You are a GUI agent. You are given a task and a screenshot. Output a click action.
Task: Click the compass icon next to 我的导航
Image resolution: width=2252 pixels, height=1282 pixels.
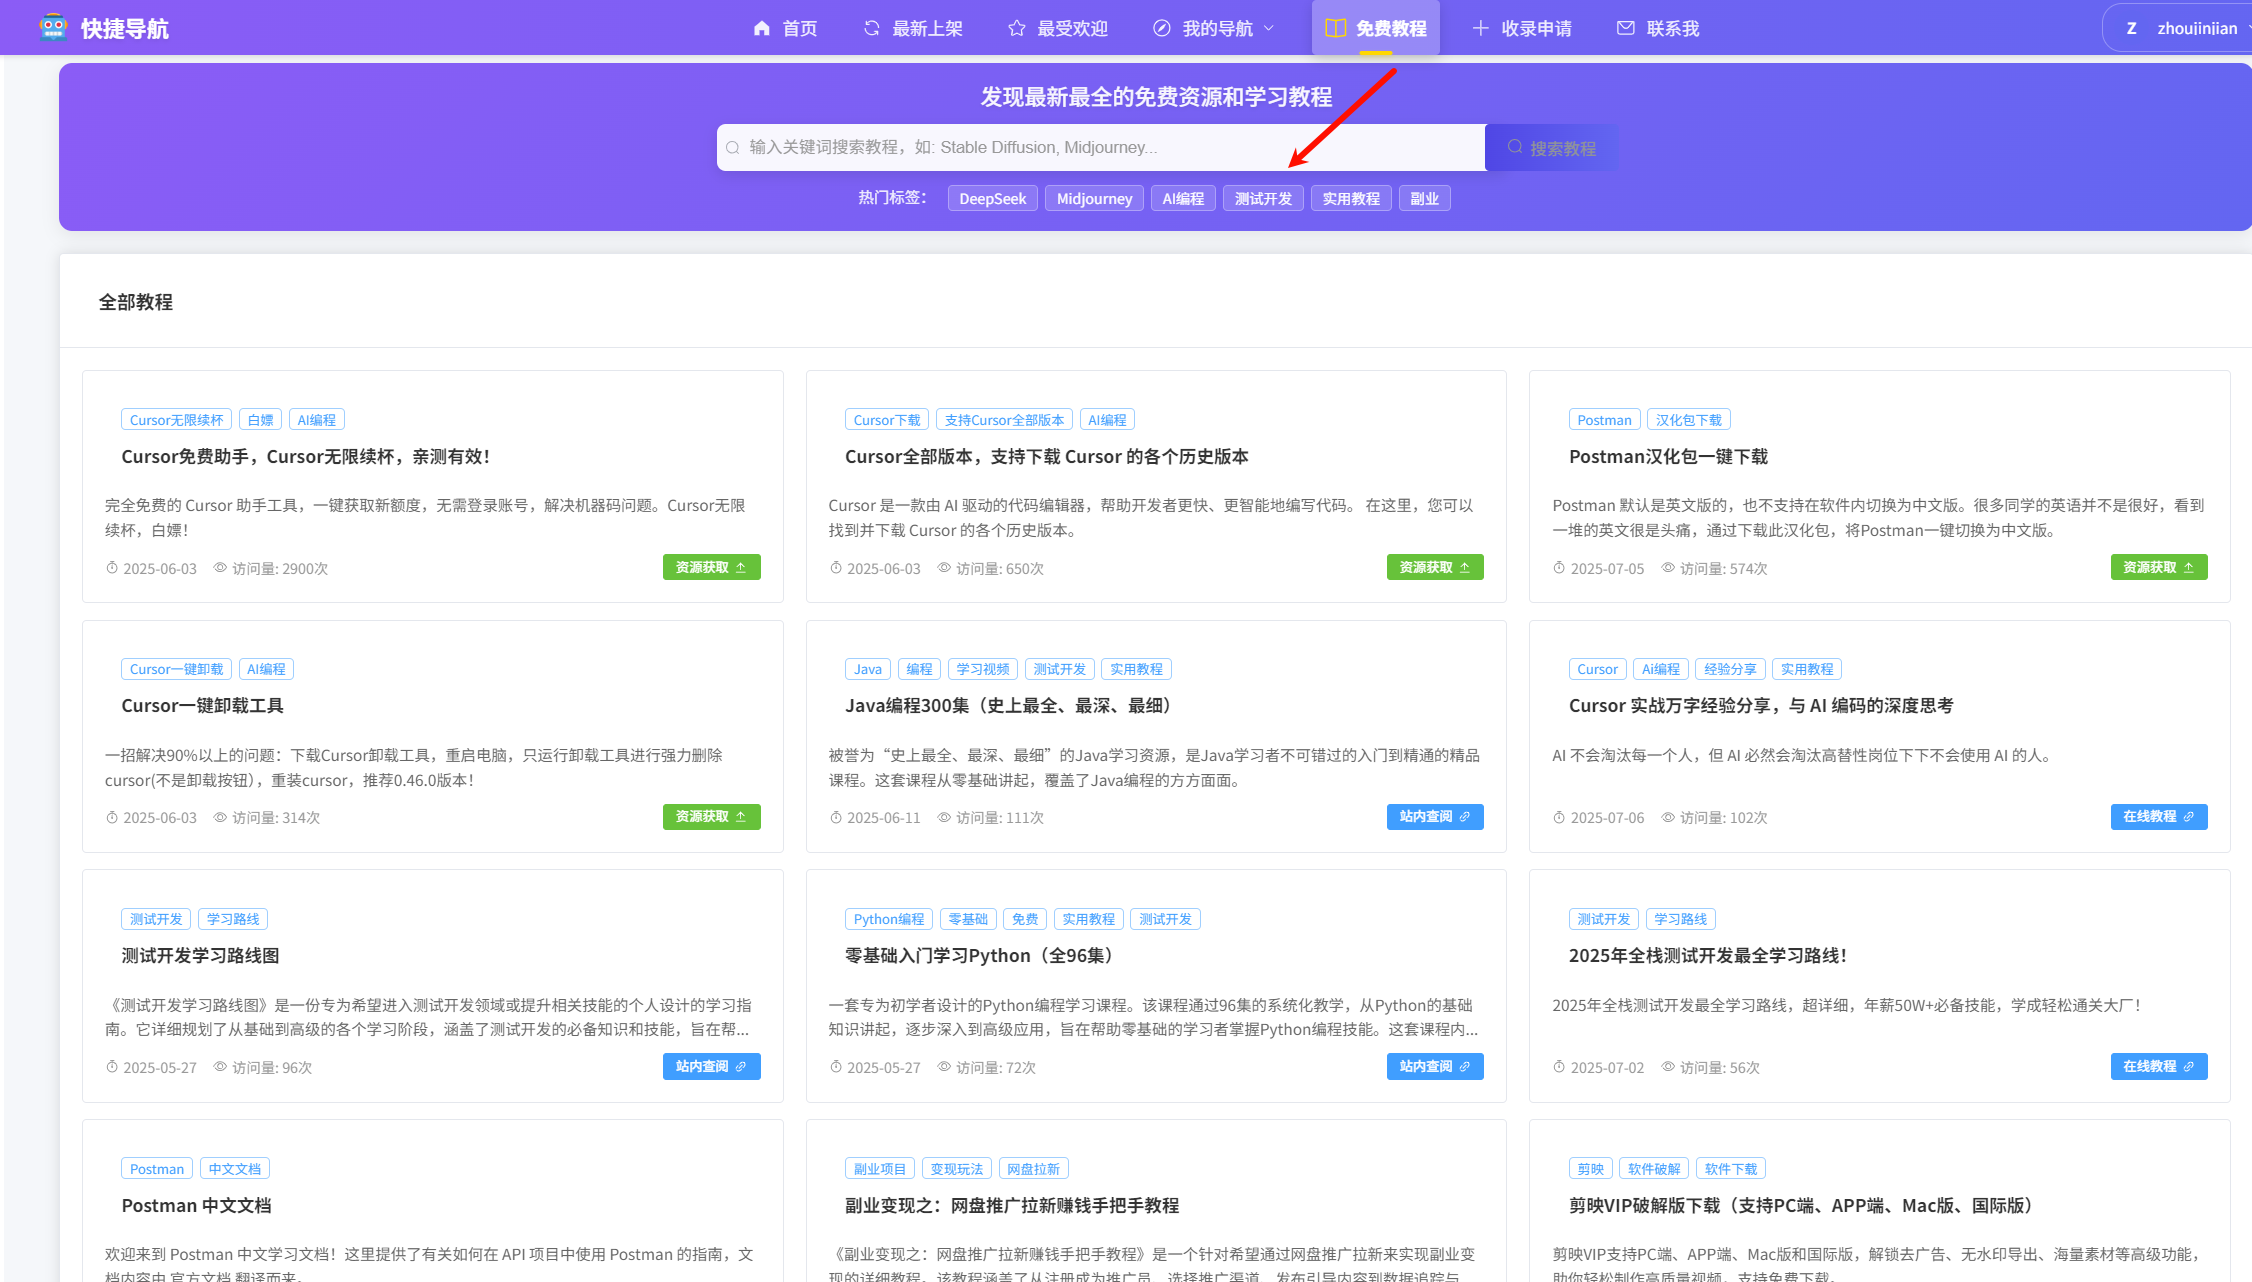coord(1162,28)
